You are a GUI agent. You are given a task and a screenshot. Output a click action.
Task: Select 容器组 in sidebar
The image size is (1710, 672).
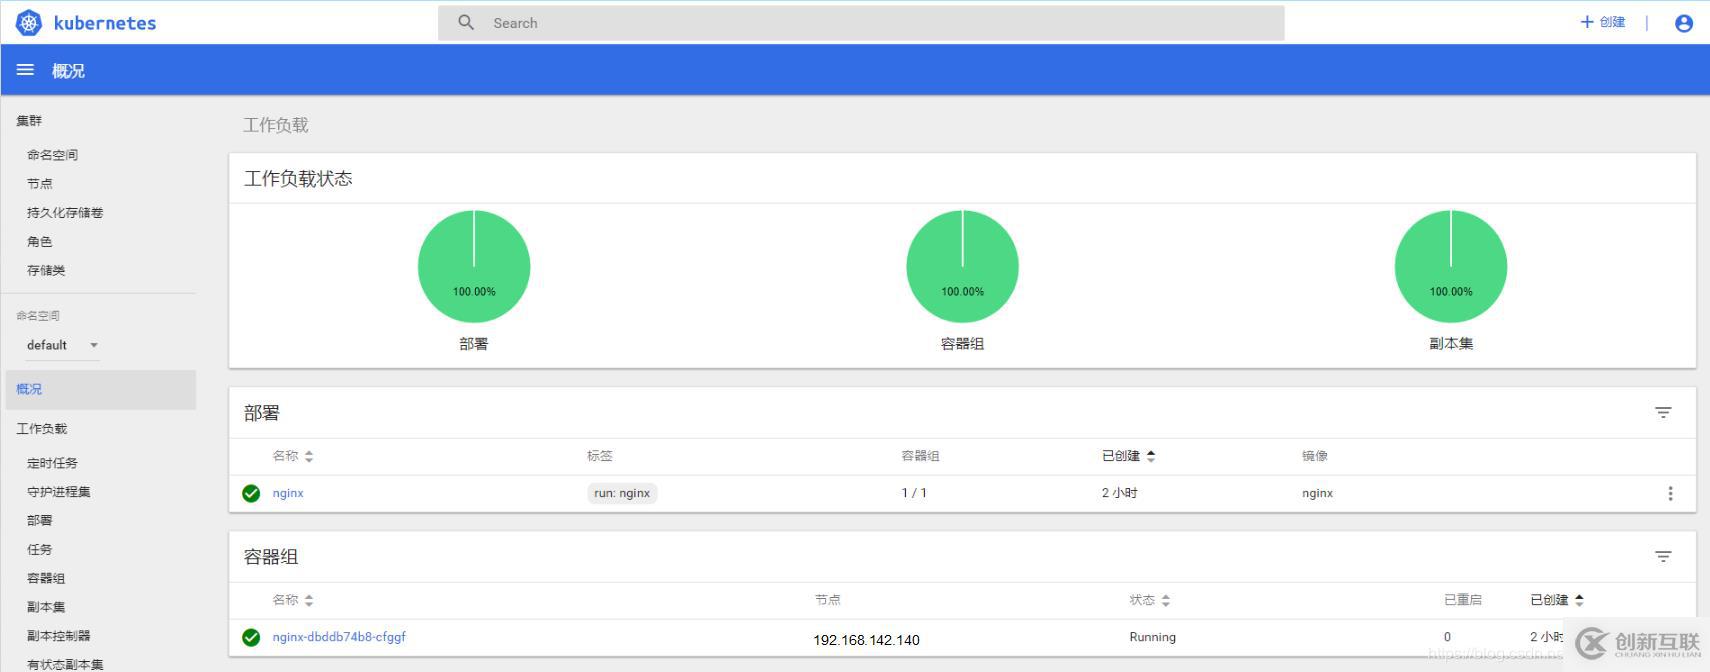pyautogui.click(x=46, y=579)
